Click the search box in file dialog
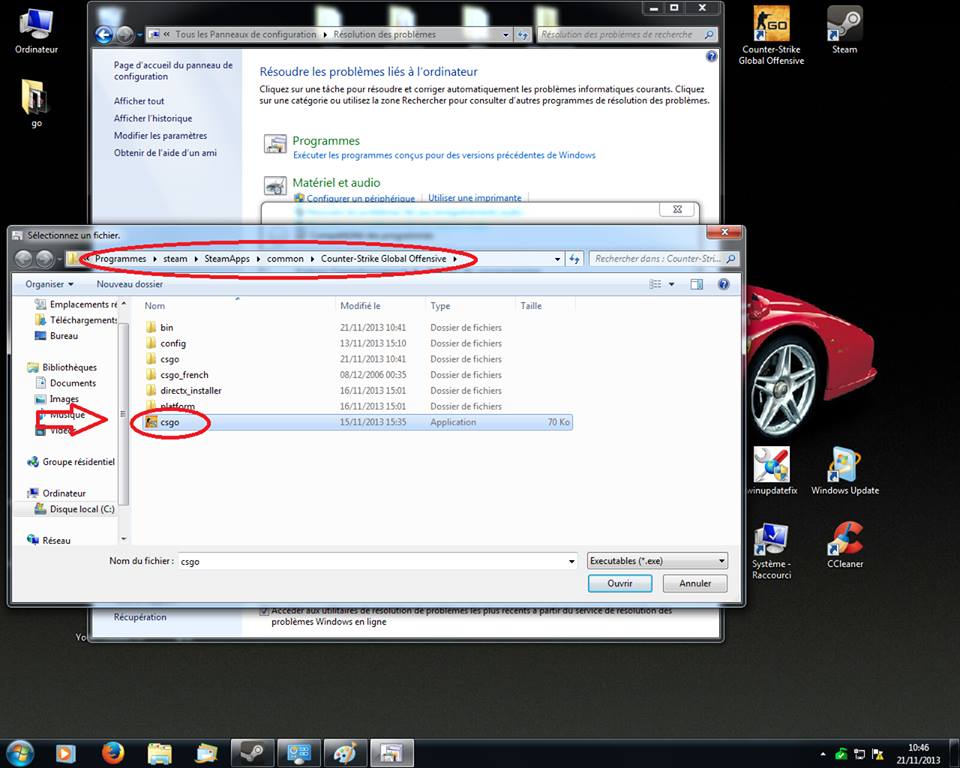The width and height of the screenshot is (960, 768). click(x=664, y=259)
